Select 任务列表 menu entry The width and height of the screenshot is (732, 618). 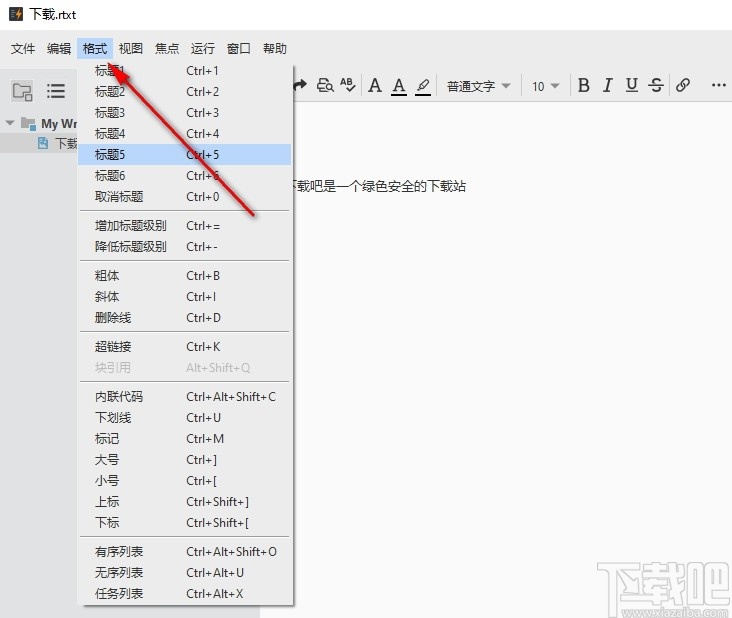pyautogui.click(x=185, y=593)
